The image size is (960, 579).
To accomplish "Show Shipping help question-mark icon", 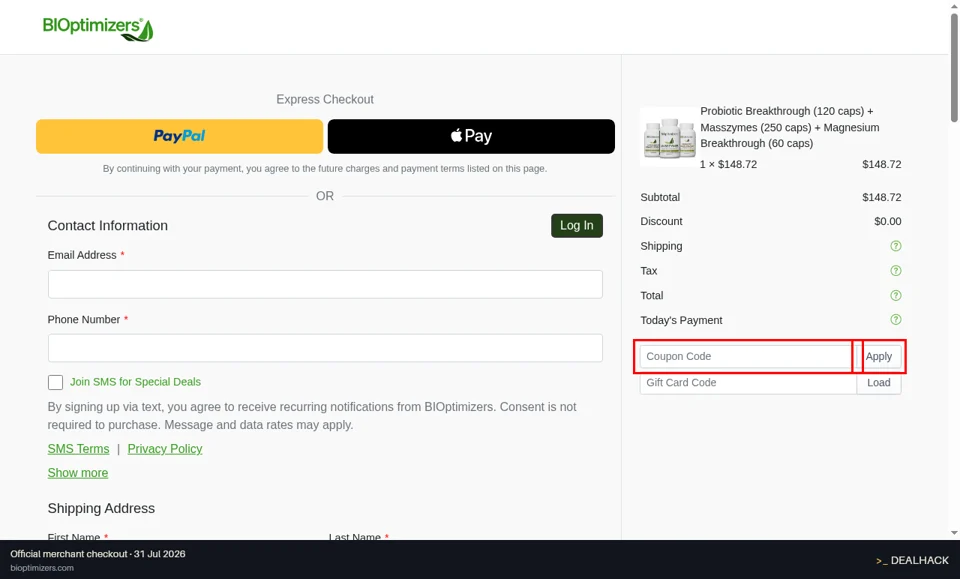I will pyautogui.click(x=896, y=246).
